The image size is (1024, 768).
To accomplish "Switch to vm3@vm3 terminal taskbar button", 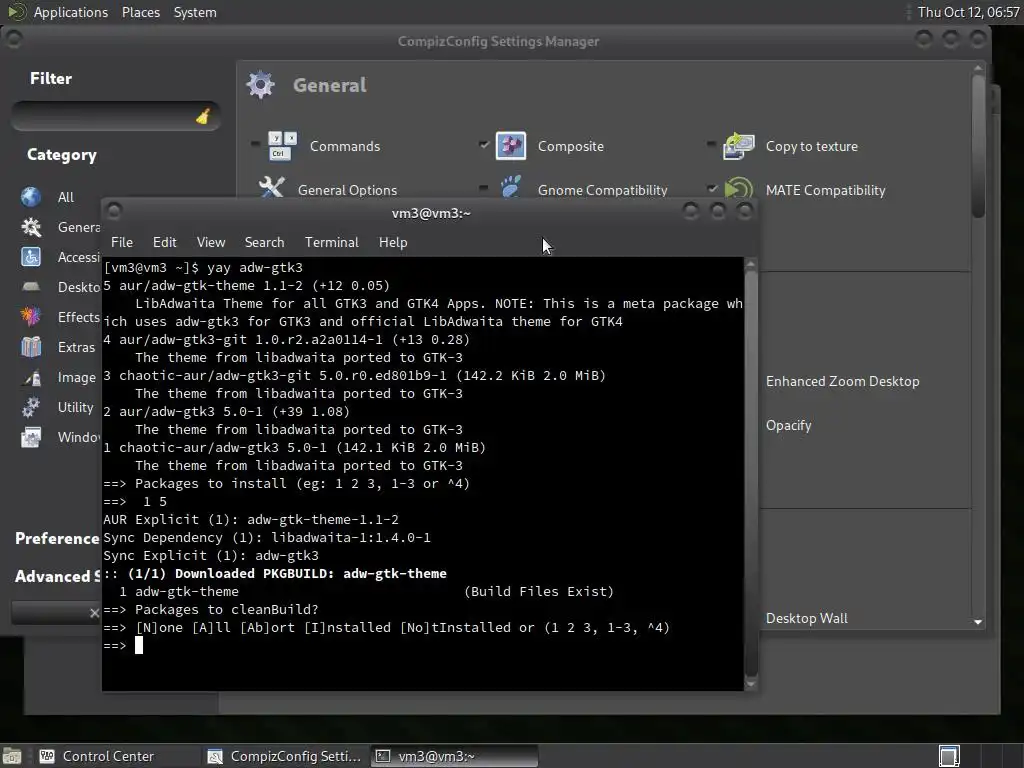I will point(455,756).
